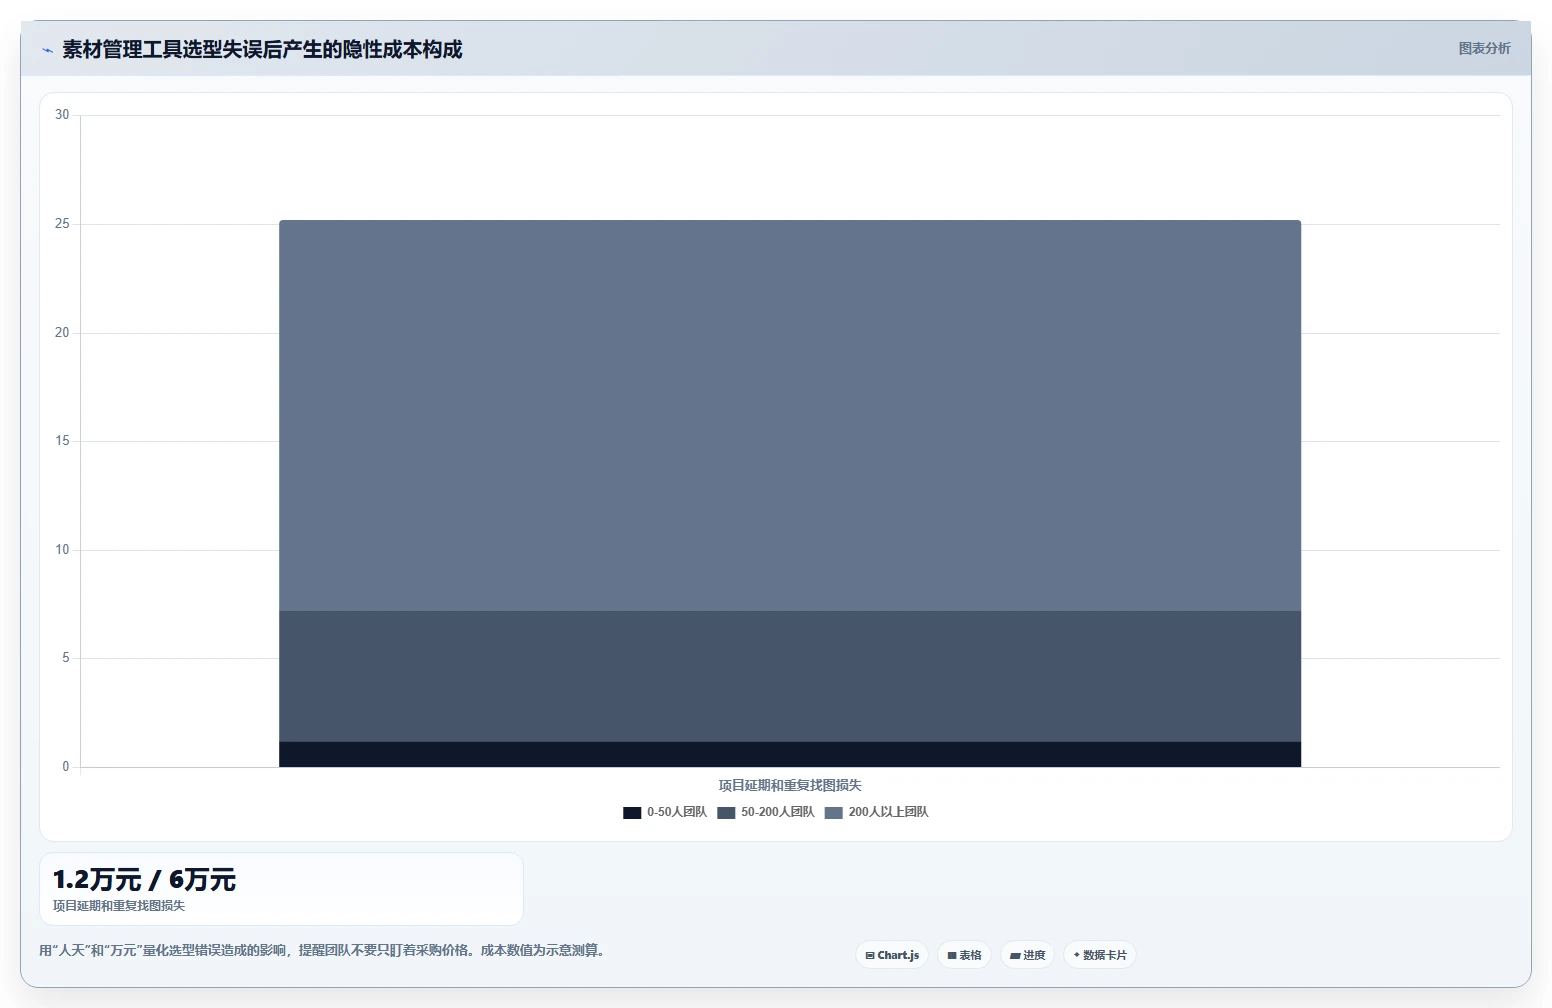The width and height of the screenshot is (1552, 1008).
Task: Click the chart title 素材管理工具选型失误后产生的隐性成本构成
Action: pos(262,49)
